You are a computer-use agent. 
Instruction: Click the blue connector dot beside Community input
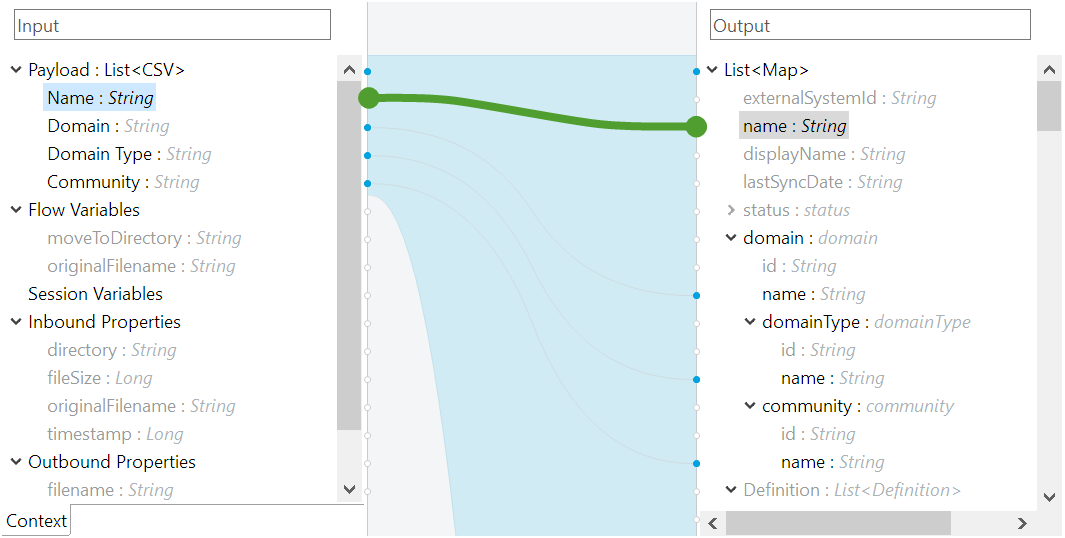click(x=367, y=183)
